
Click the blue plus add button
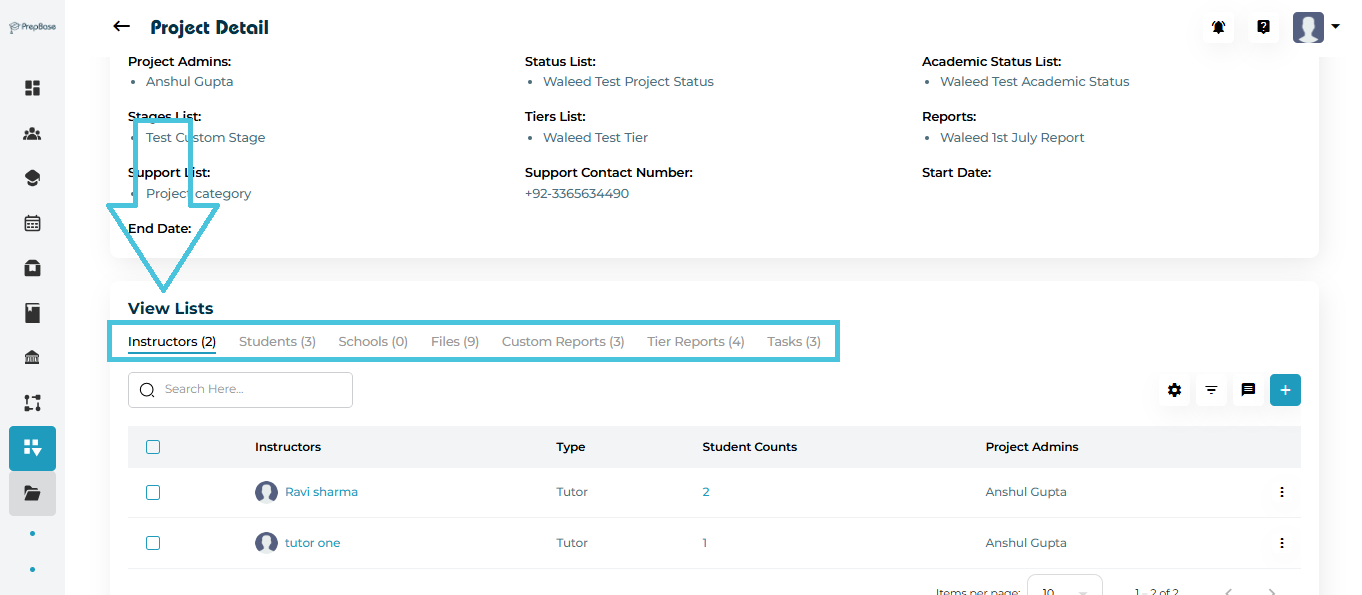(x=1285, y=390)
